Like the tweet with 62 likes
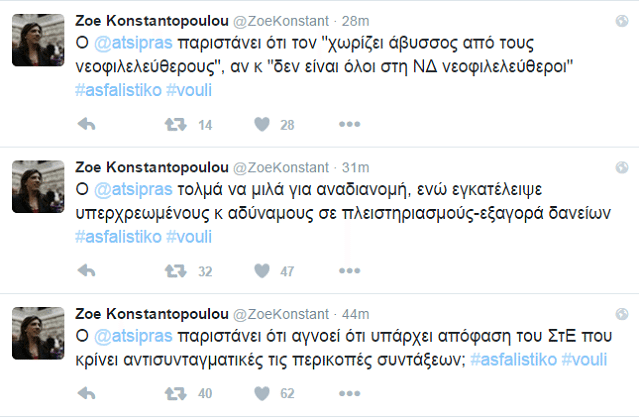This screenshot has width=639, height=417. (x=262, y=394)
